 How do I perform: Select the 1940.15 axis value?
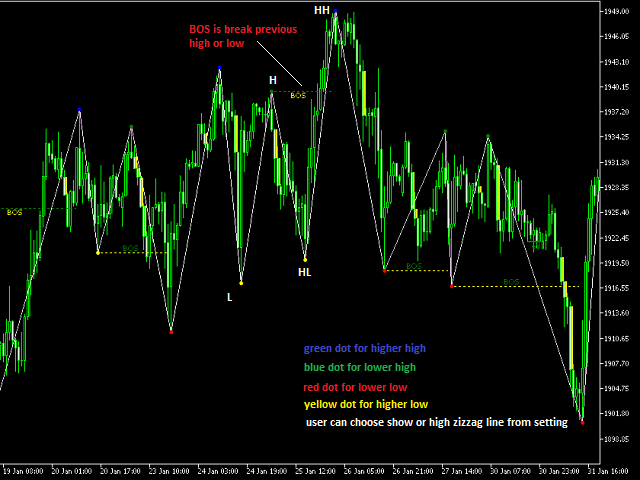pyautogui.click(x=617, y=87)
